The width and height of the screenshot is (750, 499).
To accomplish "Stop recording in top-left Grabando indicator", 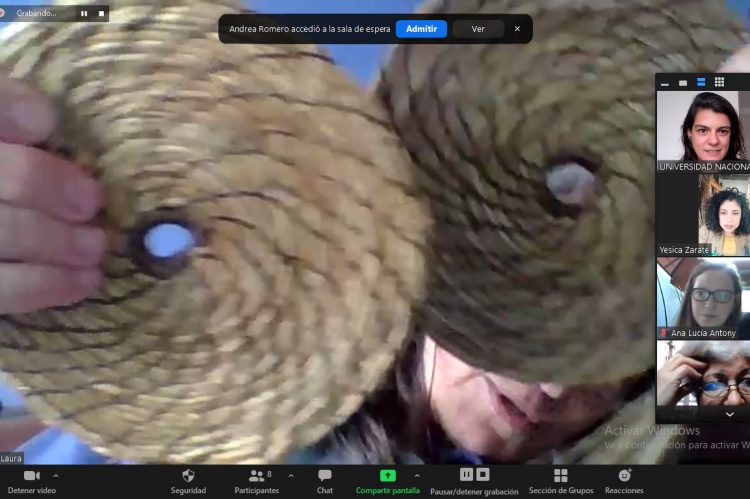I will click(x=100, y=14).
